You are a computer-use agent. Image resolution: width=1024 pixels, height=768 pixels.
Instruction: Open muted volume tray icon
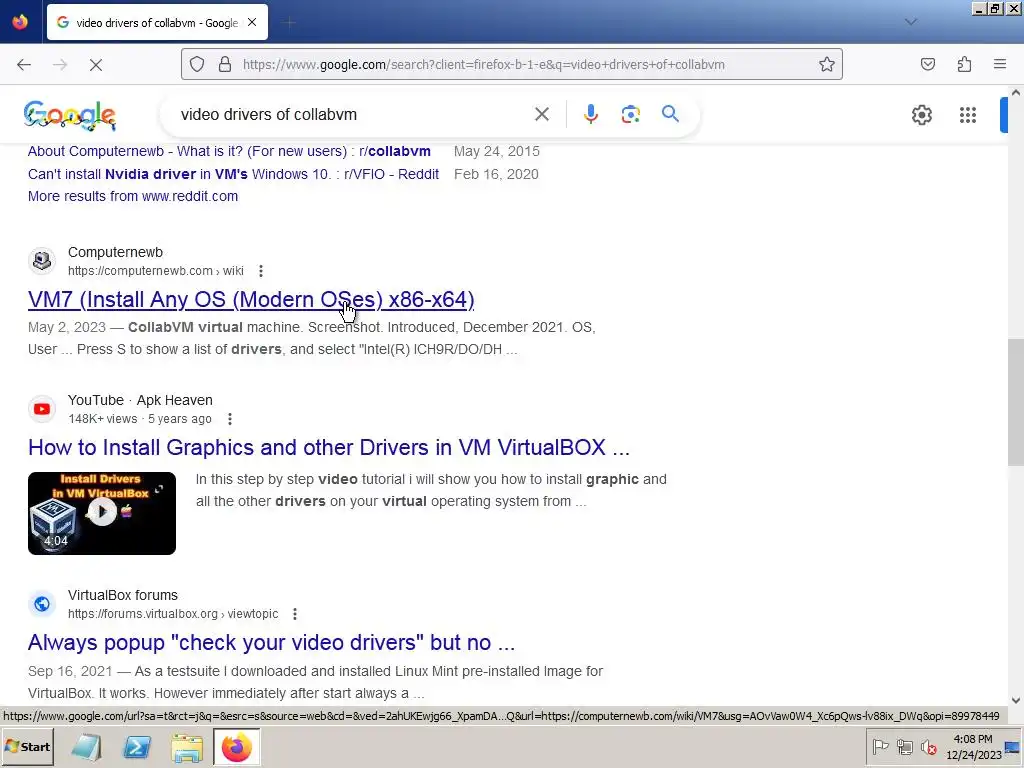(928, 746)
